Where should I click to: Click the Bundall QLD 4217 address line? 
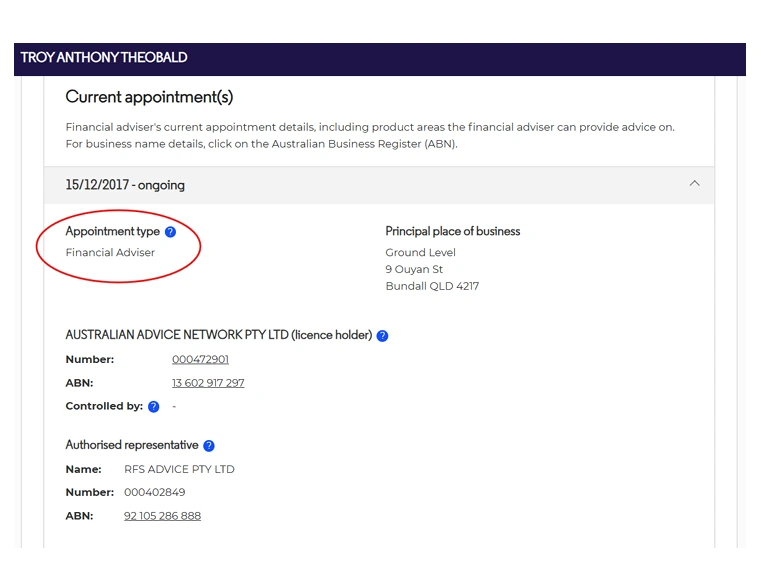click(432, 286)
